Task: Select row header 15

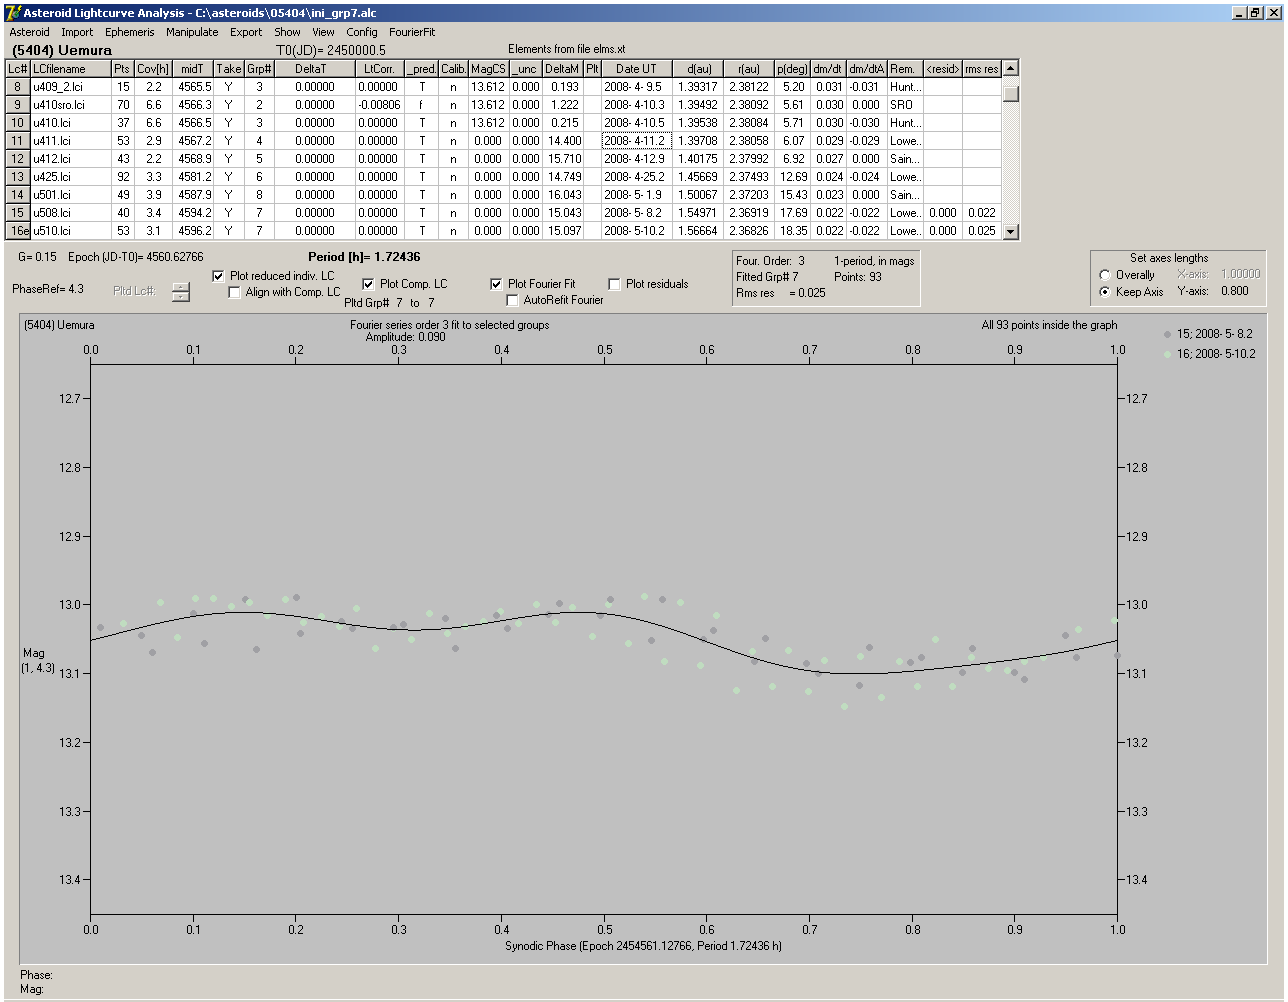Action: coord(18,213)
